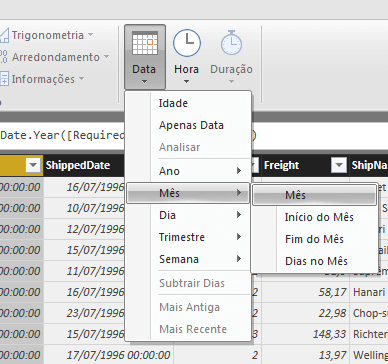Expand the Arredondamento dropdown arrow

tap(106, 57)
